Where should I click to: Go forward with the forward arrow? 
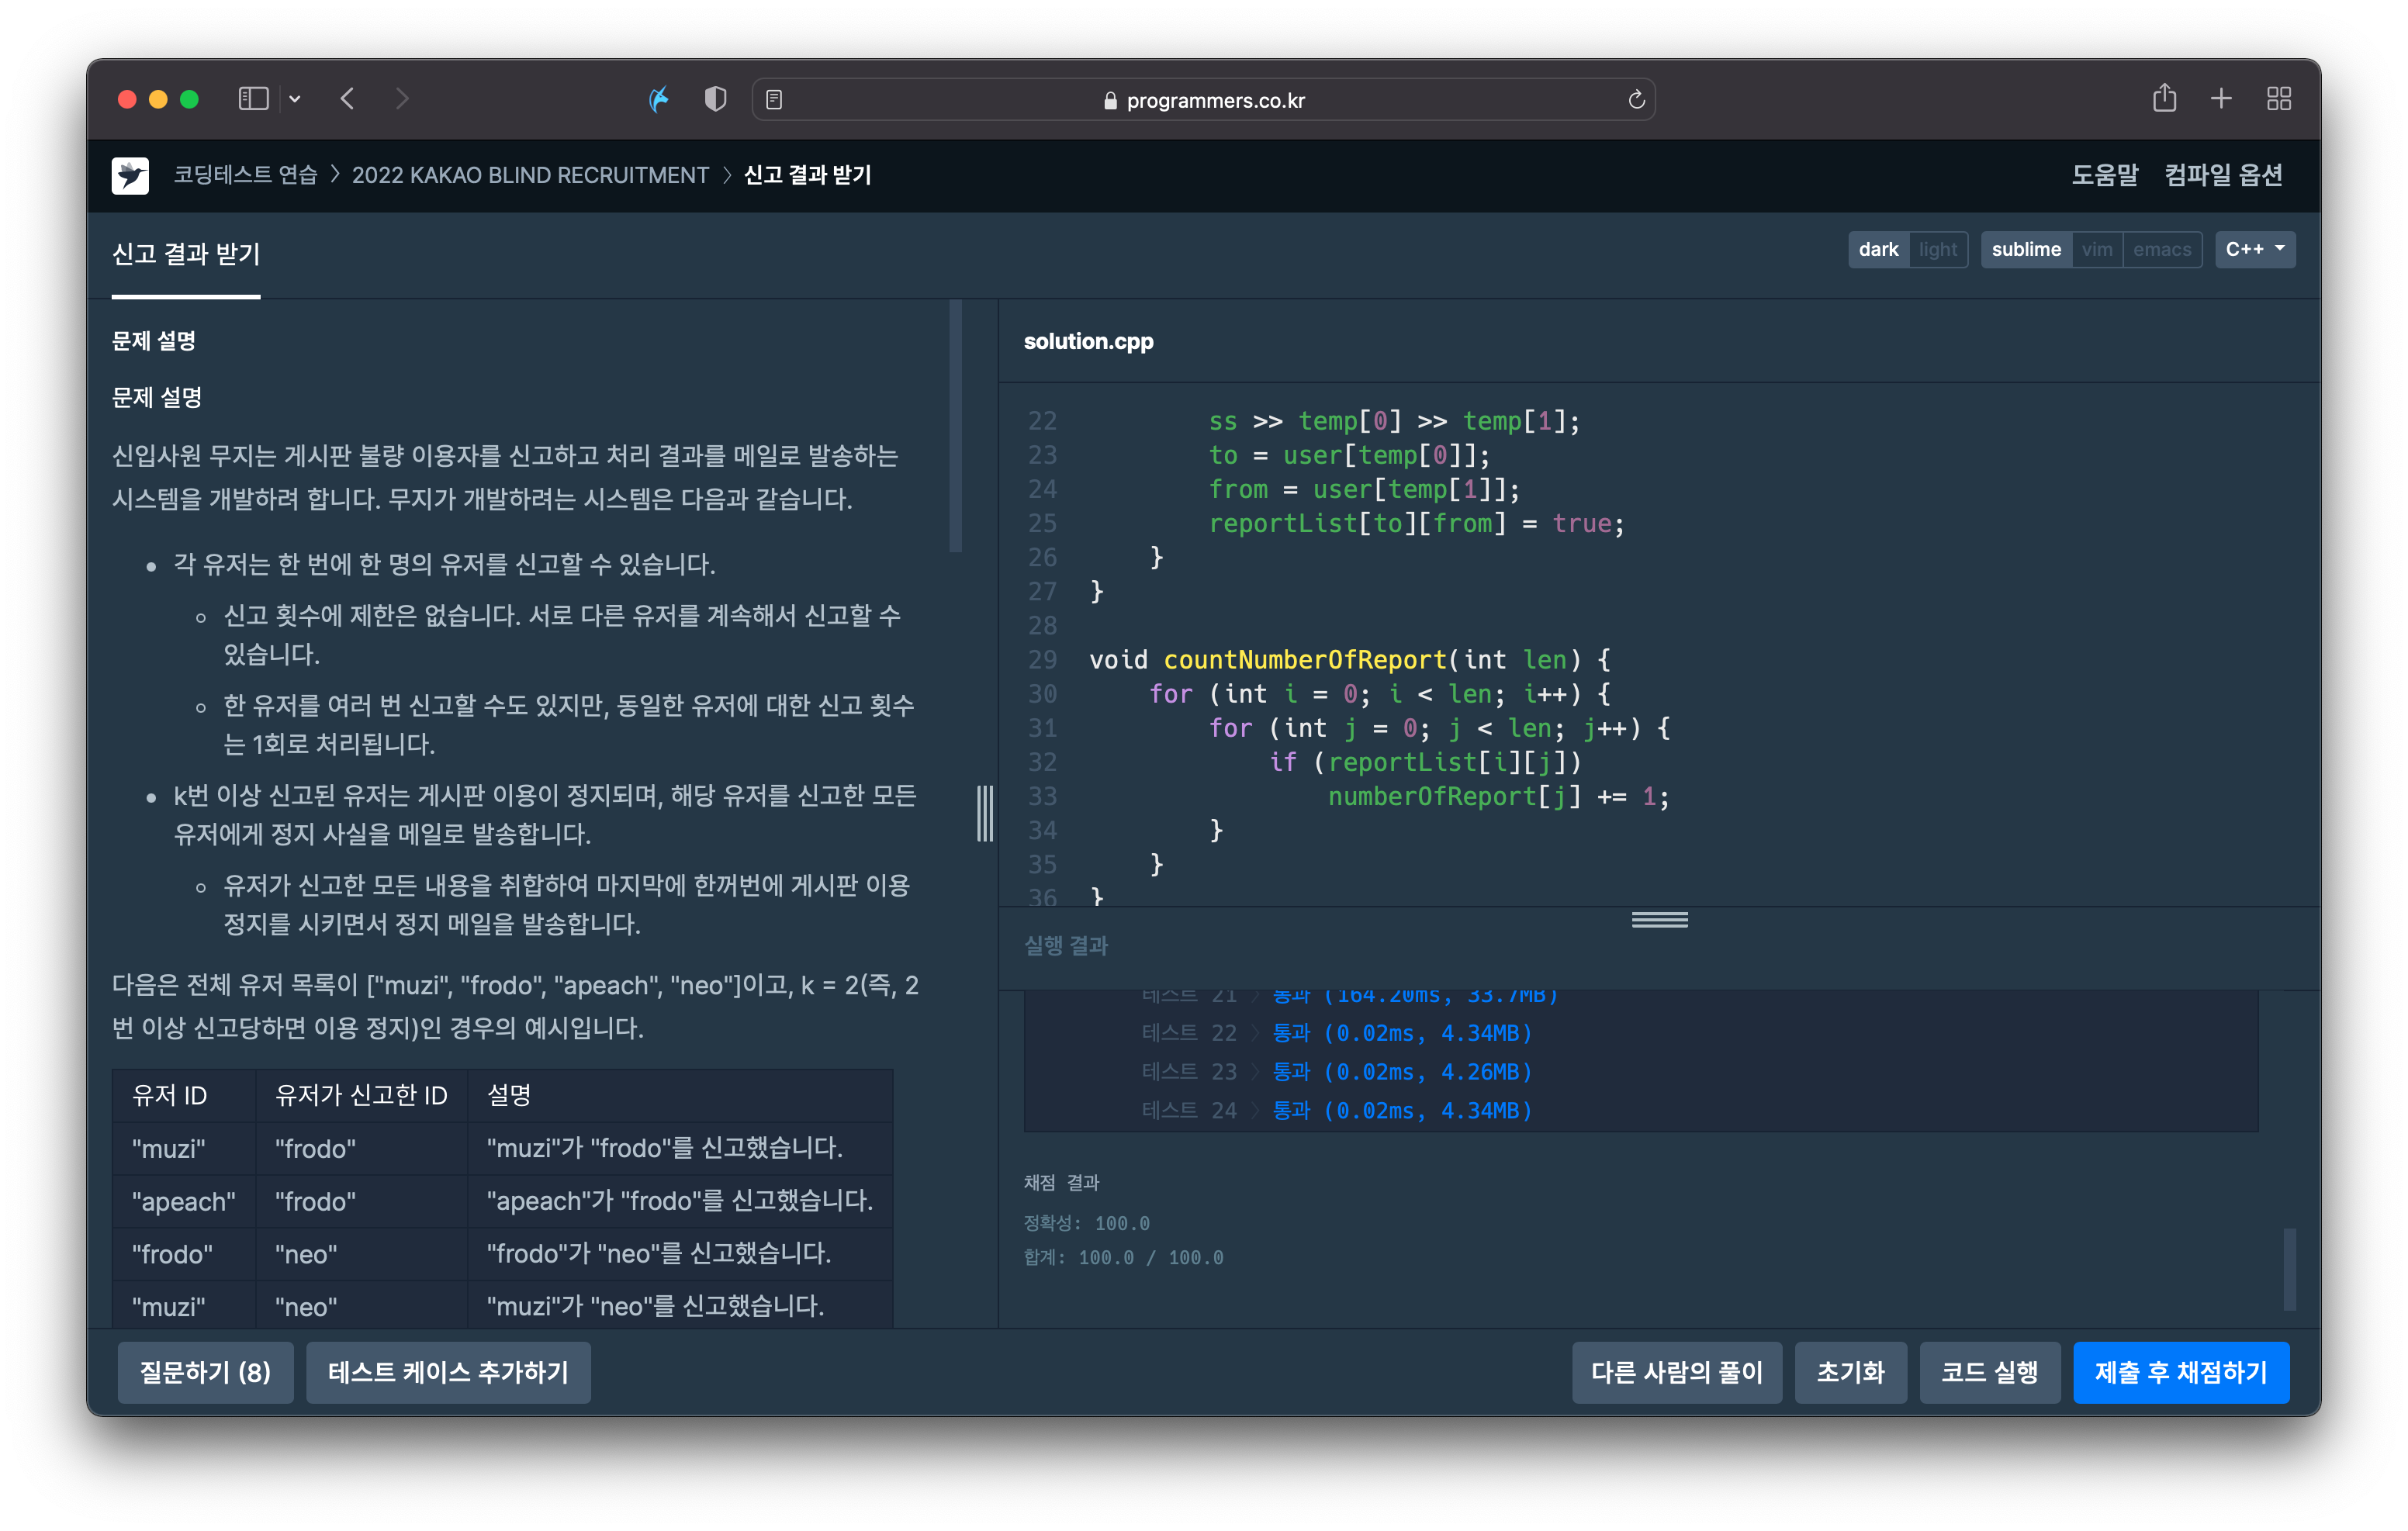pyautogui.click(x=402, y=99)
